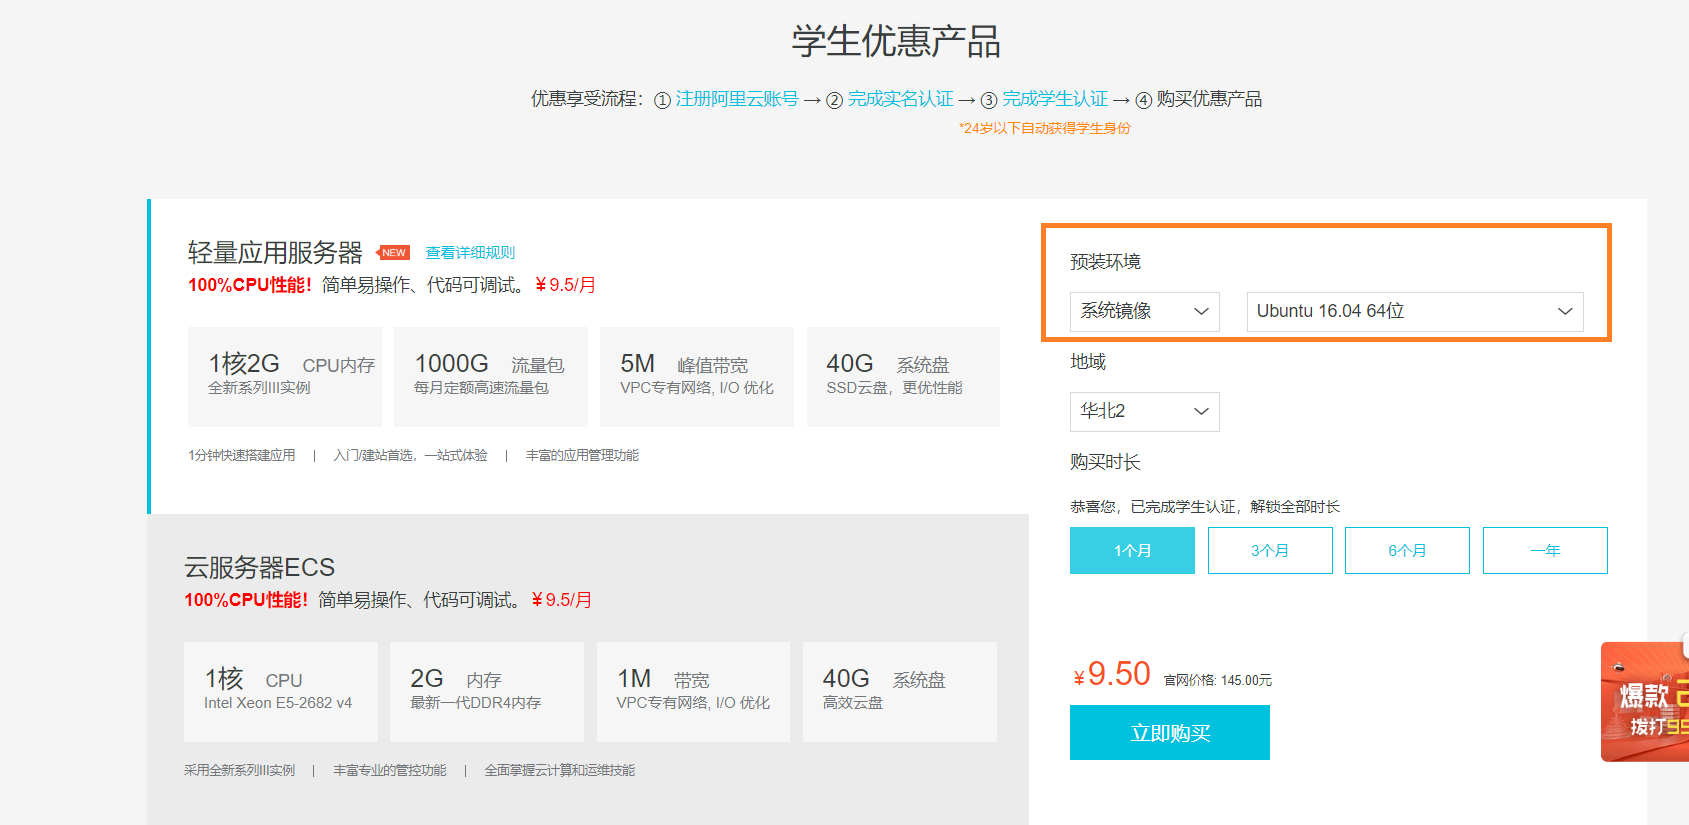The image size is (1689, 825).
Task: Select the 3个月 duration option
Action: (x=1270, y=551)
